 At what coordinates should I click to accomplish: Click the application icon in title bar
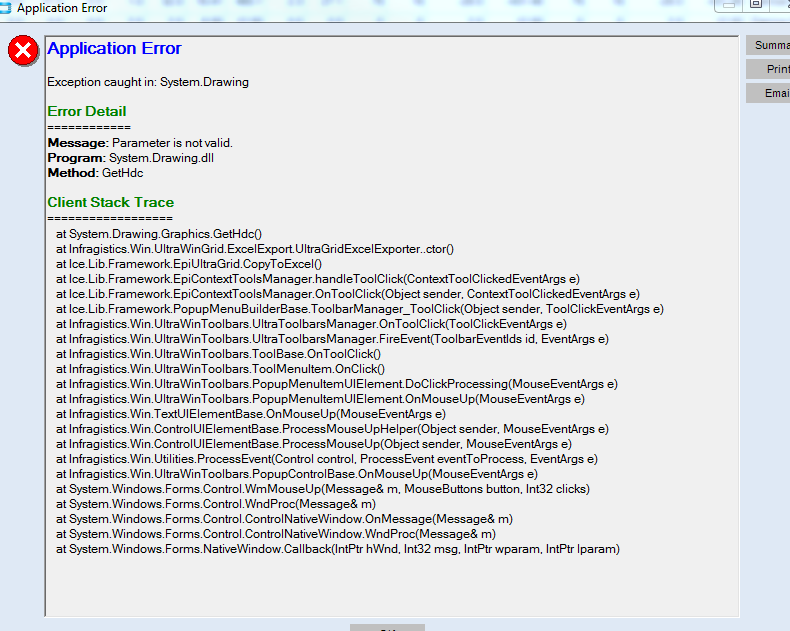6,8
